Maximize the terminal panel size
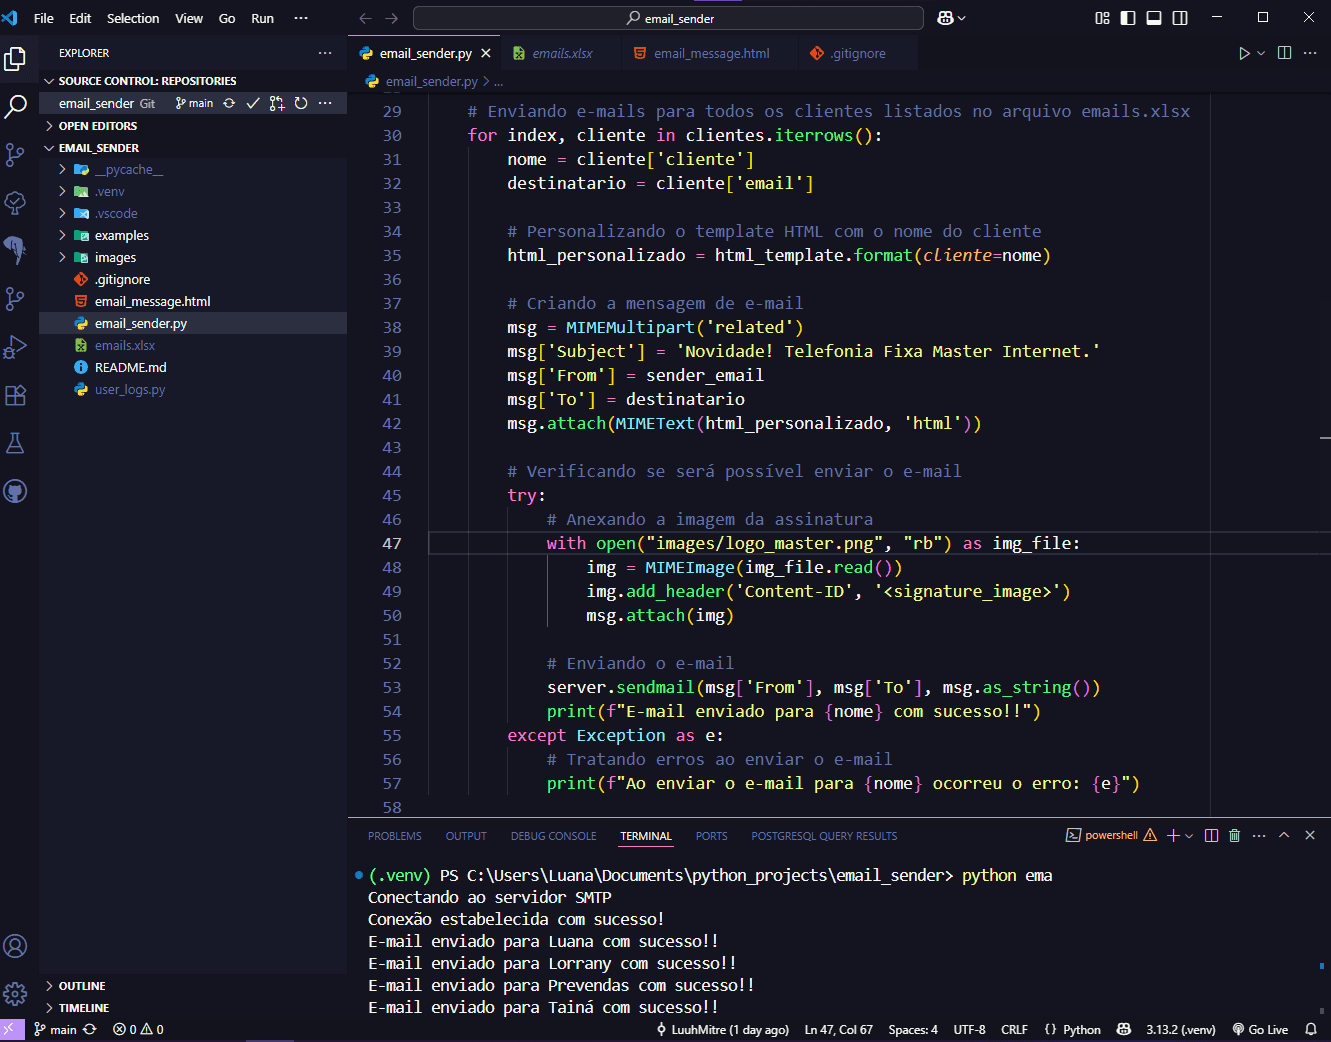Screen dimensions: 1331x1042 1284,835
